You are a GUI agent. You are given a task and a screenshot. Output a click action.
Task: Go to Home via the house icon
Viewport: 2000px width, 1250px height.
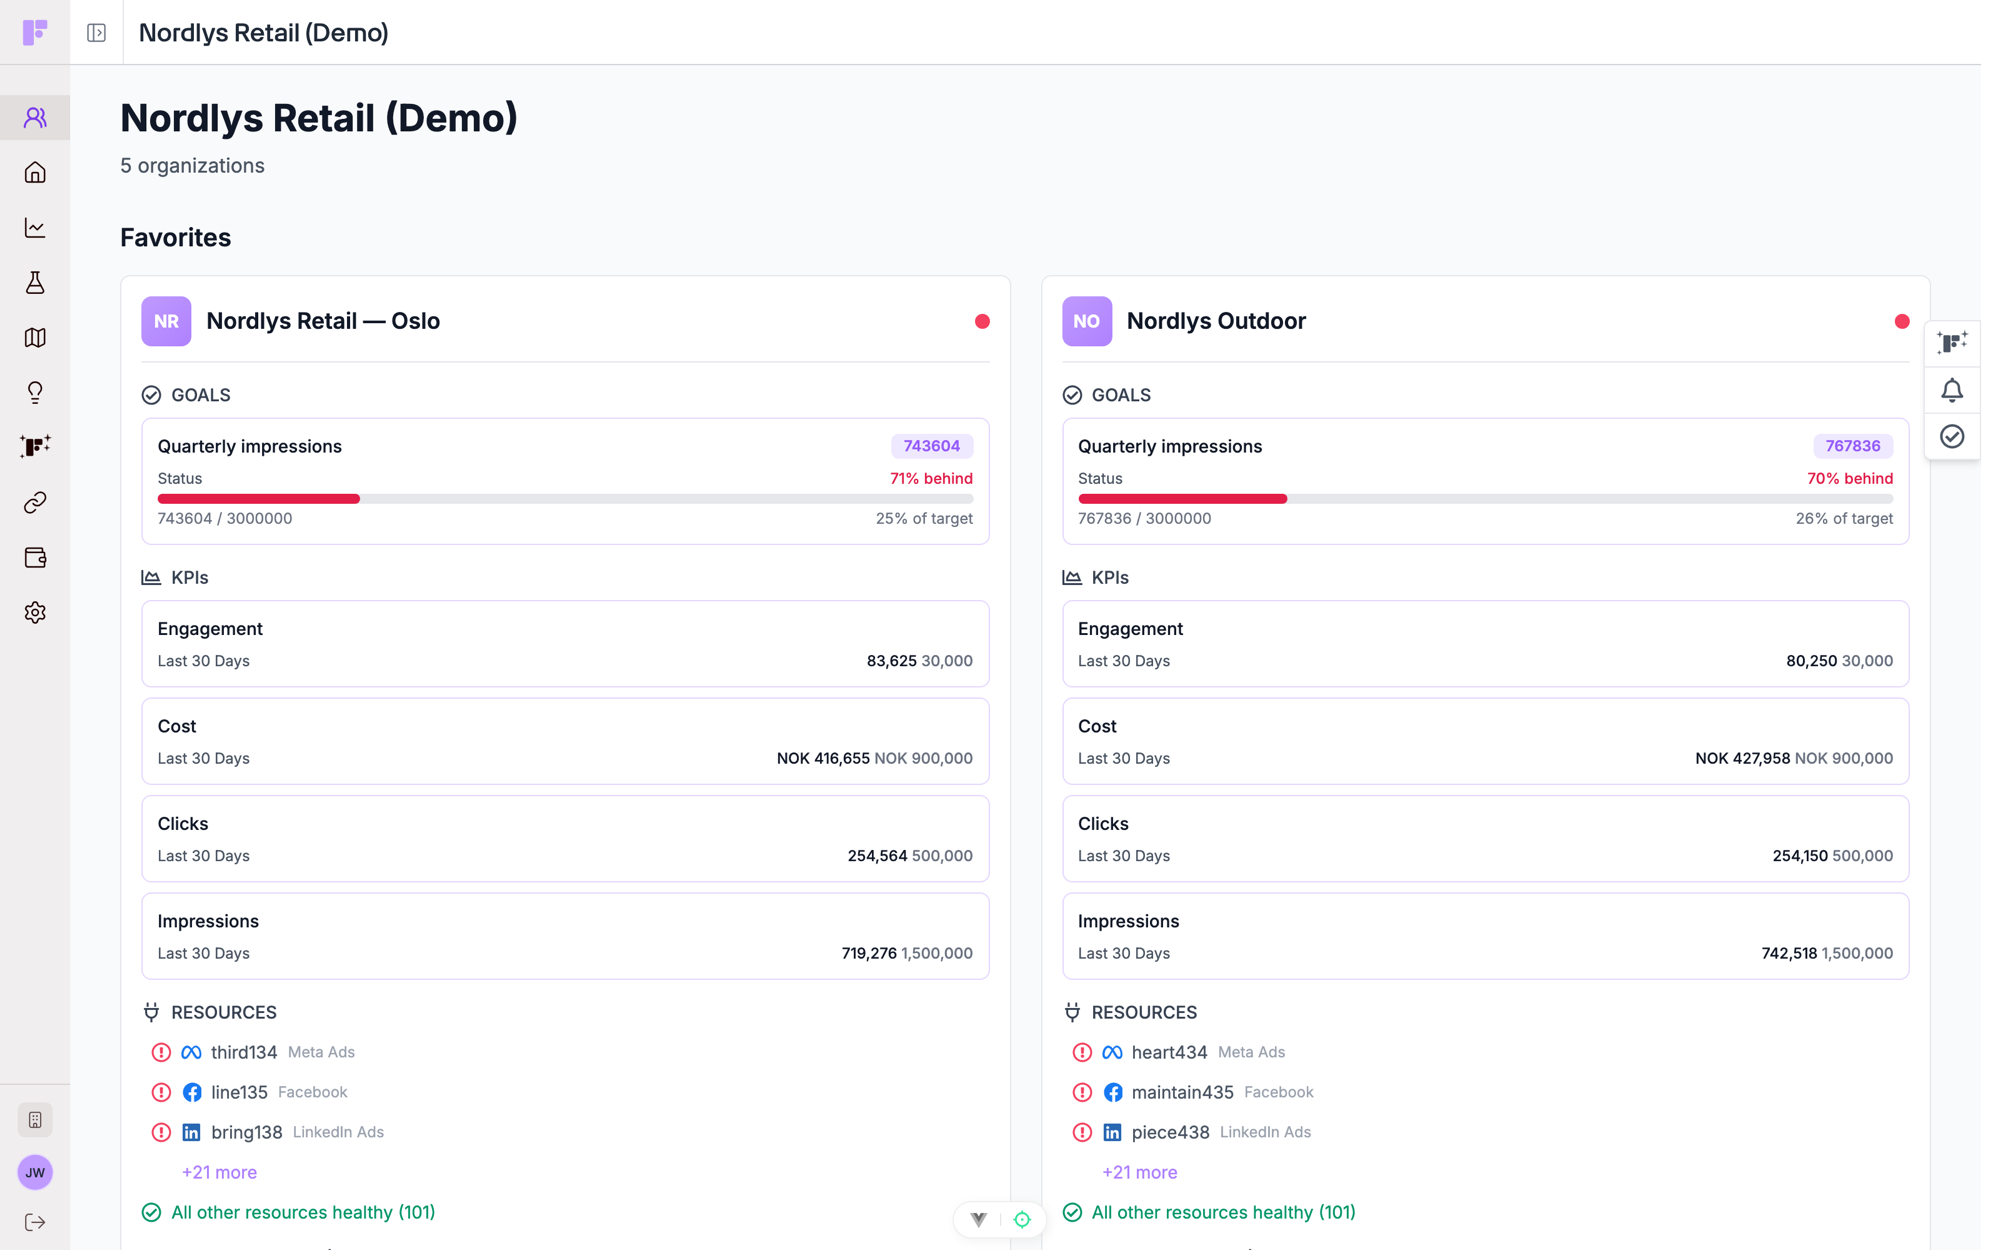click(35, 173)
